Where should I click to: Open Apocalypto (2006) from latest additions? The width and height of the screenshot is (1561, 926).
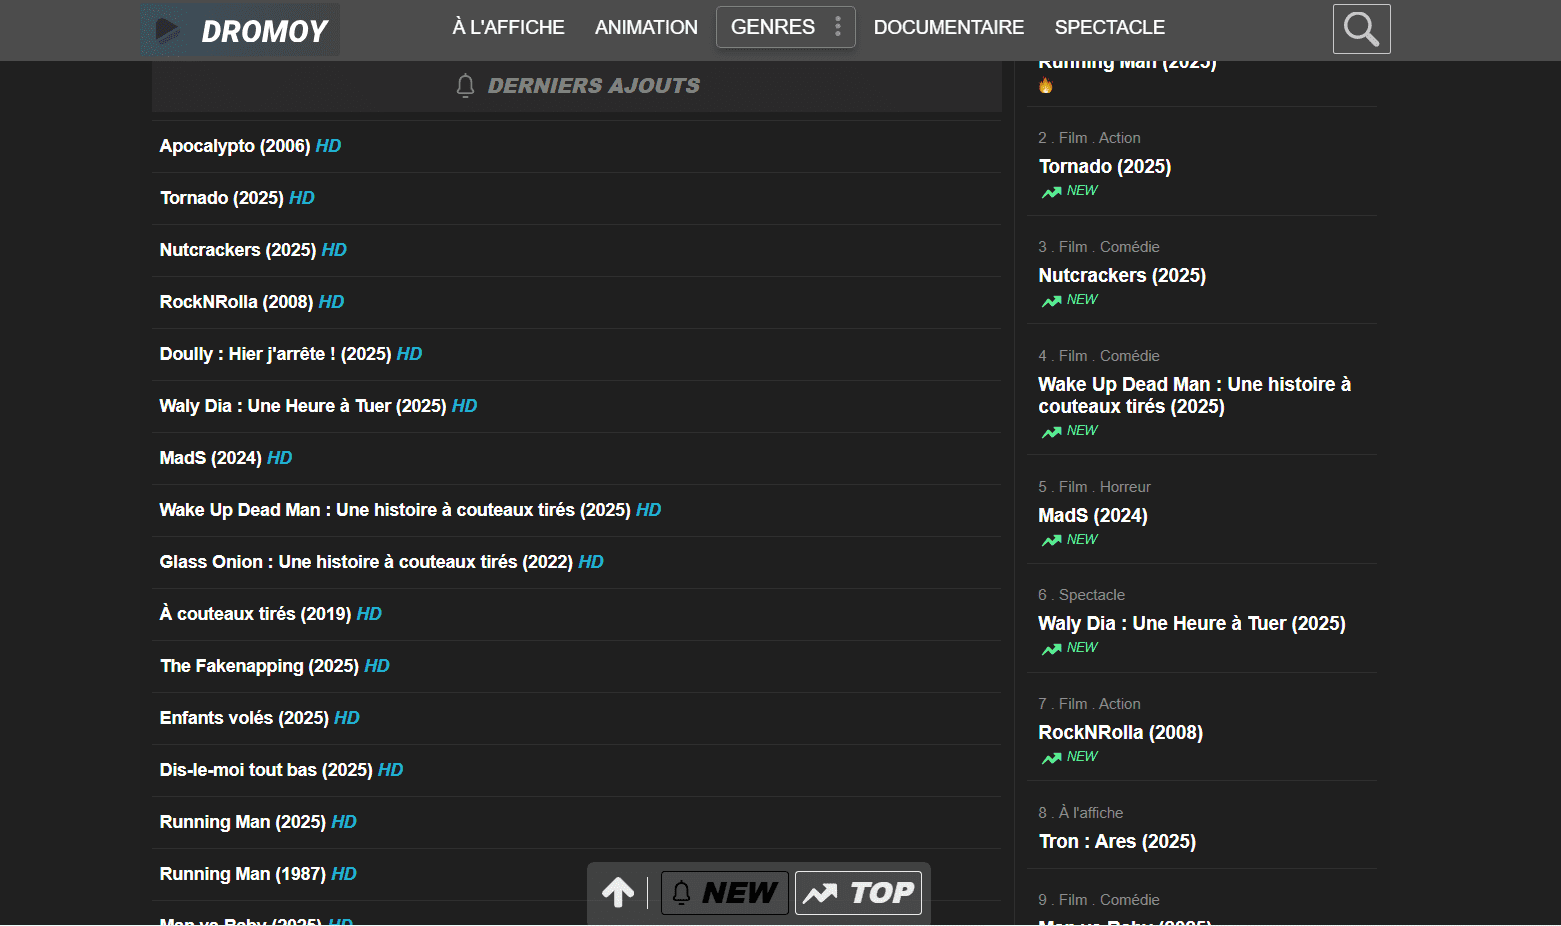click(235, 146)
